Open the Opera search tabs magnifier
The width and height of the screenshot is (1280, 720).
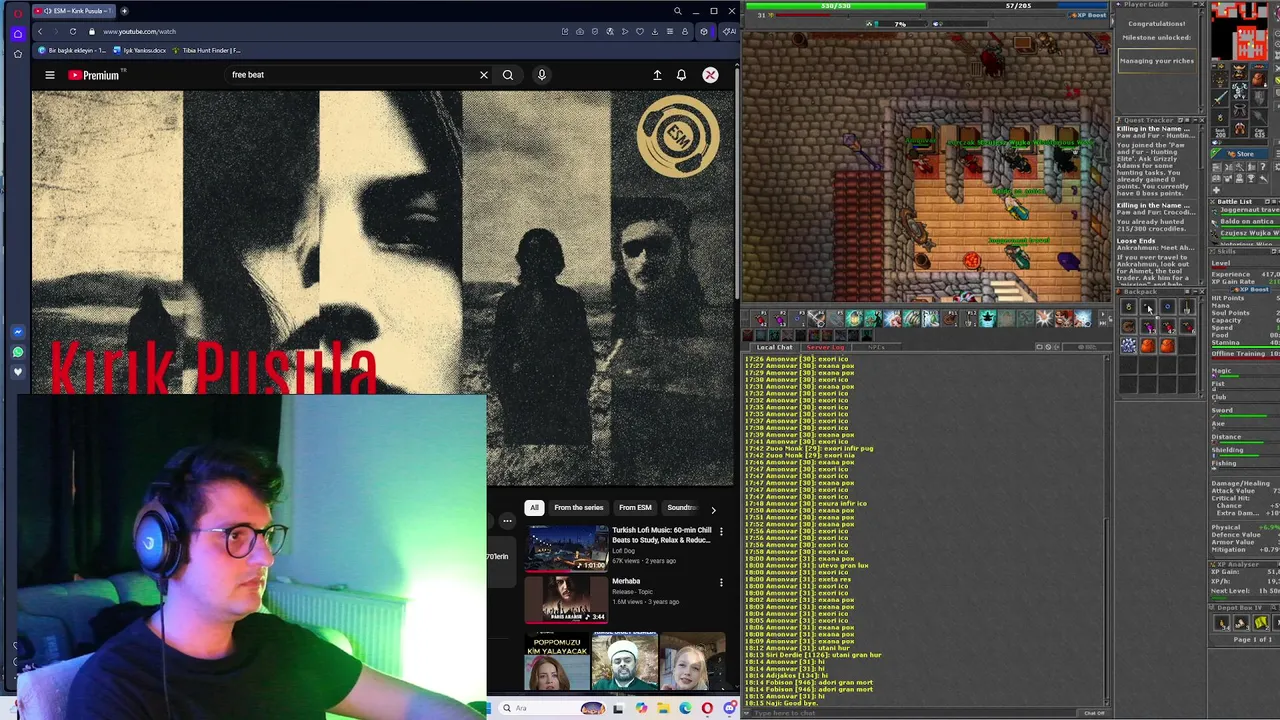click(x=678, y=11)
